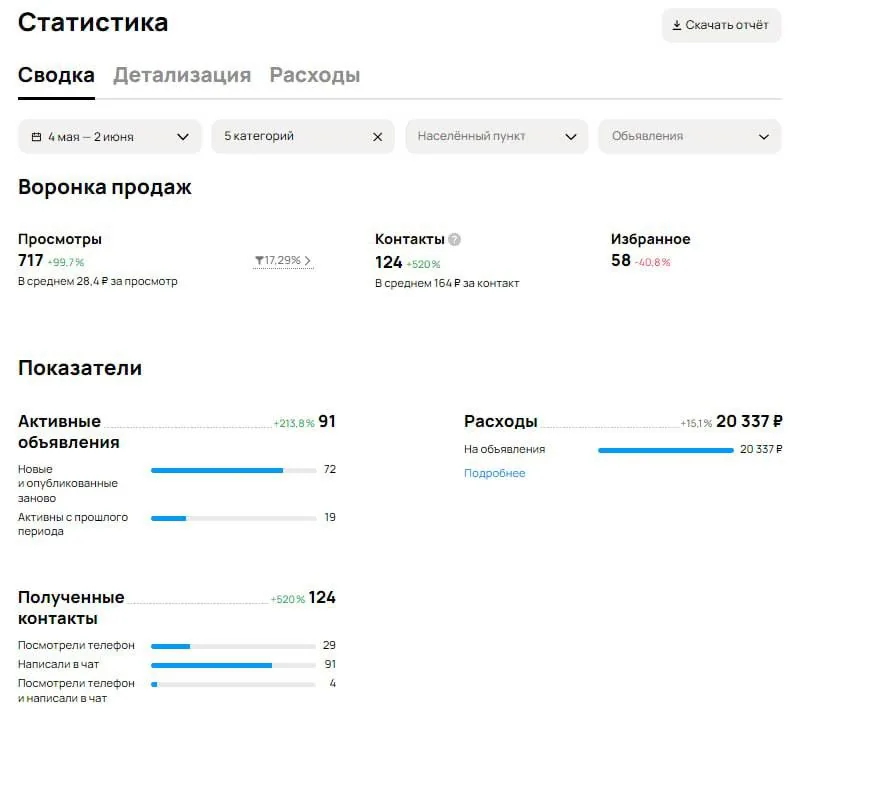
Task: Click the Статистика page heading
Action: click(93, 23)
